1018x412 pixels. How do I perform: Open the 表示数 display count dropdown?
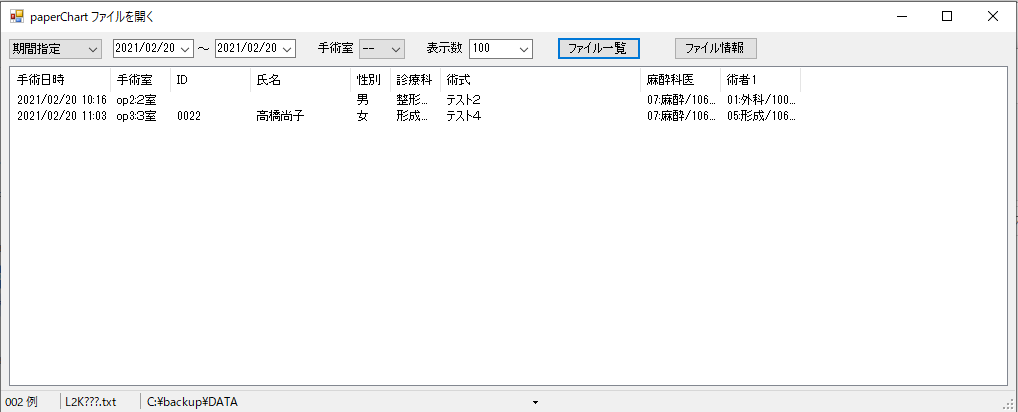(x=524, y=49)
